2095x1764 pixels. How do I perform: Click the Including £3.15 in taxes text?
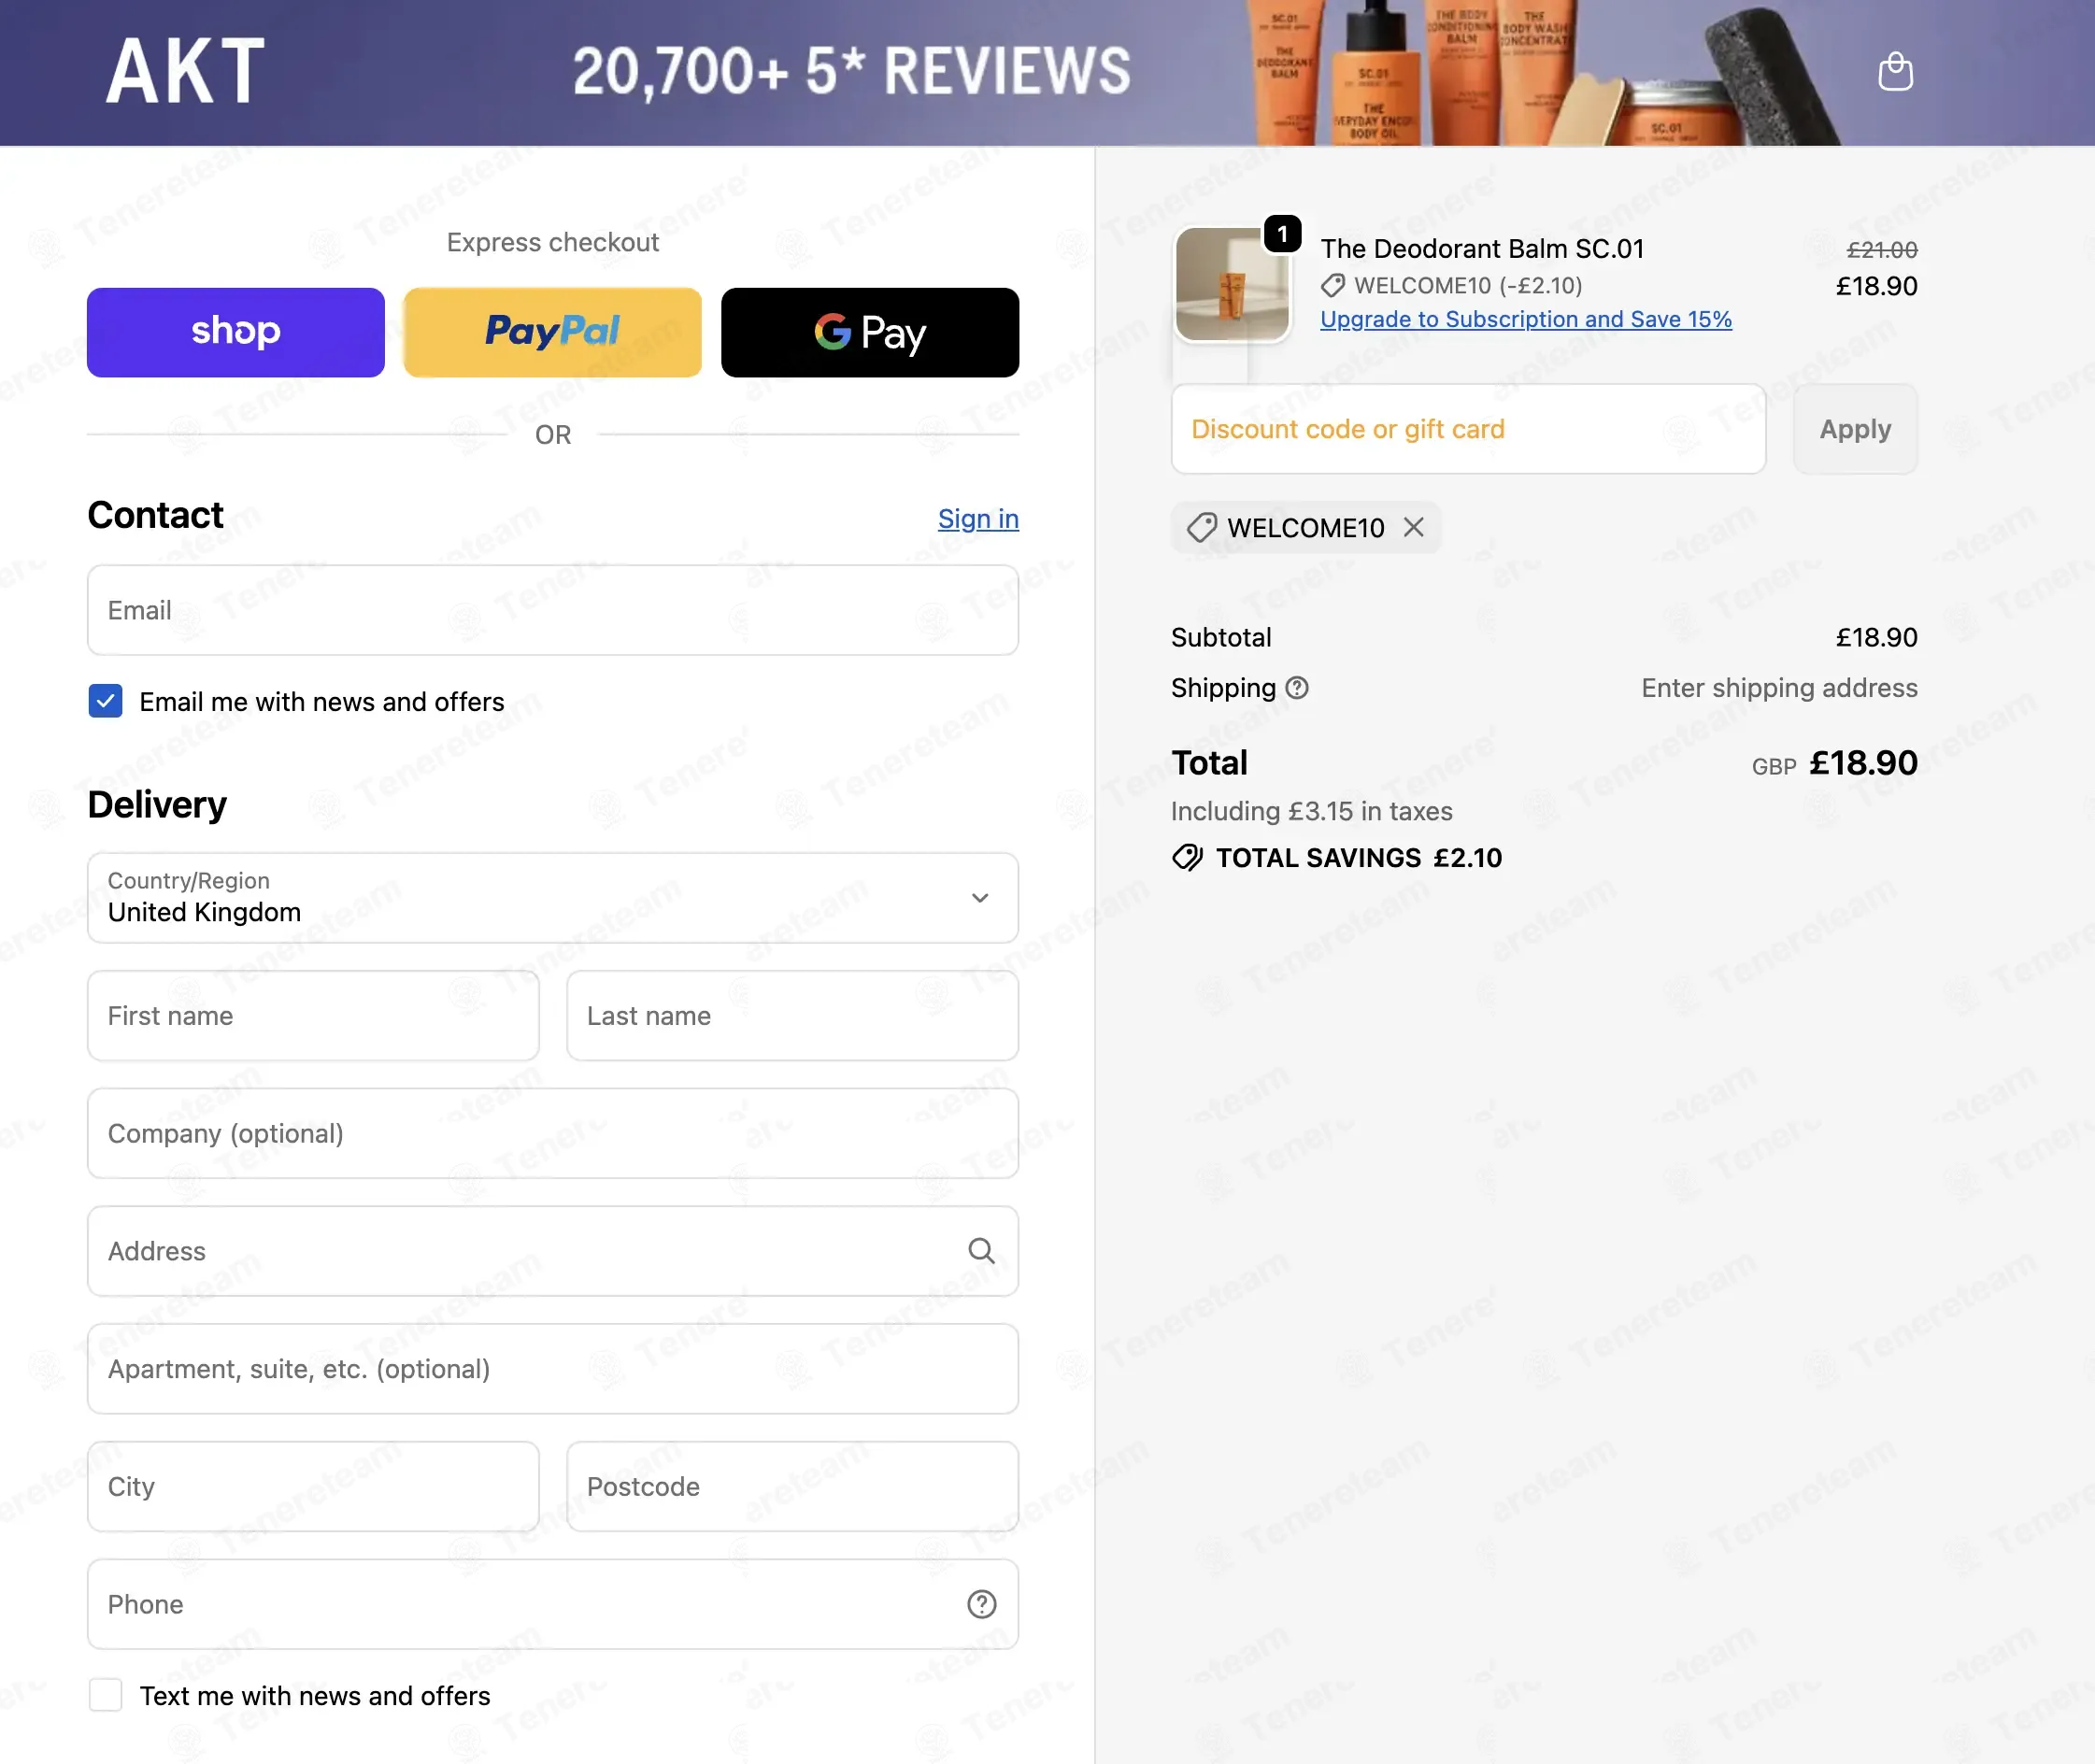click(1311, 811)
